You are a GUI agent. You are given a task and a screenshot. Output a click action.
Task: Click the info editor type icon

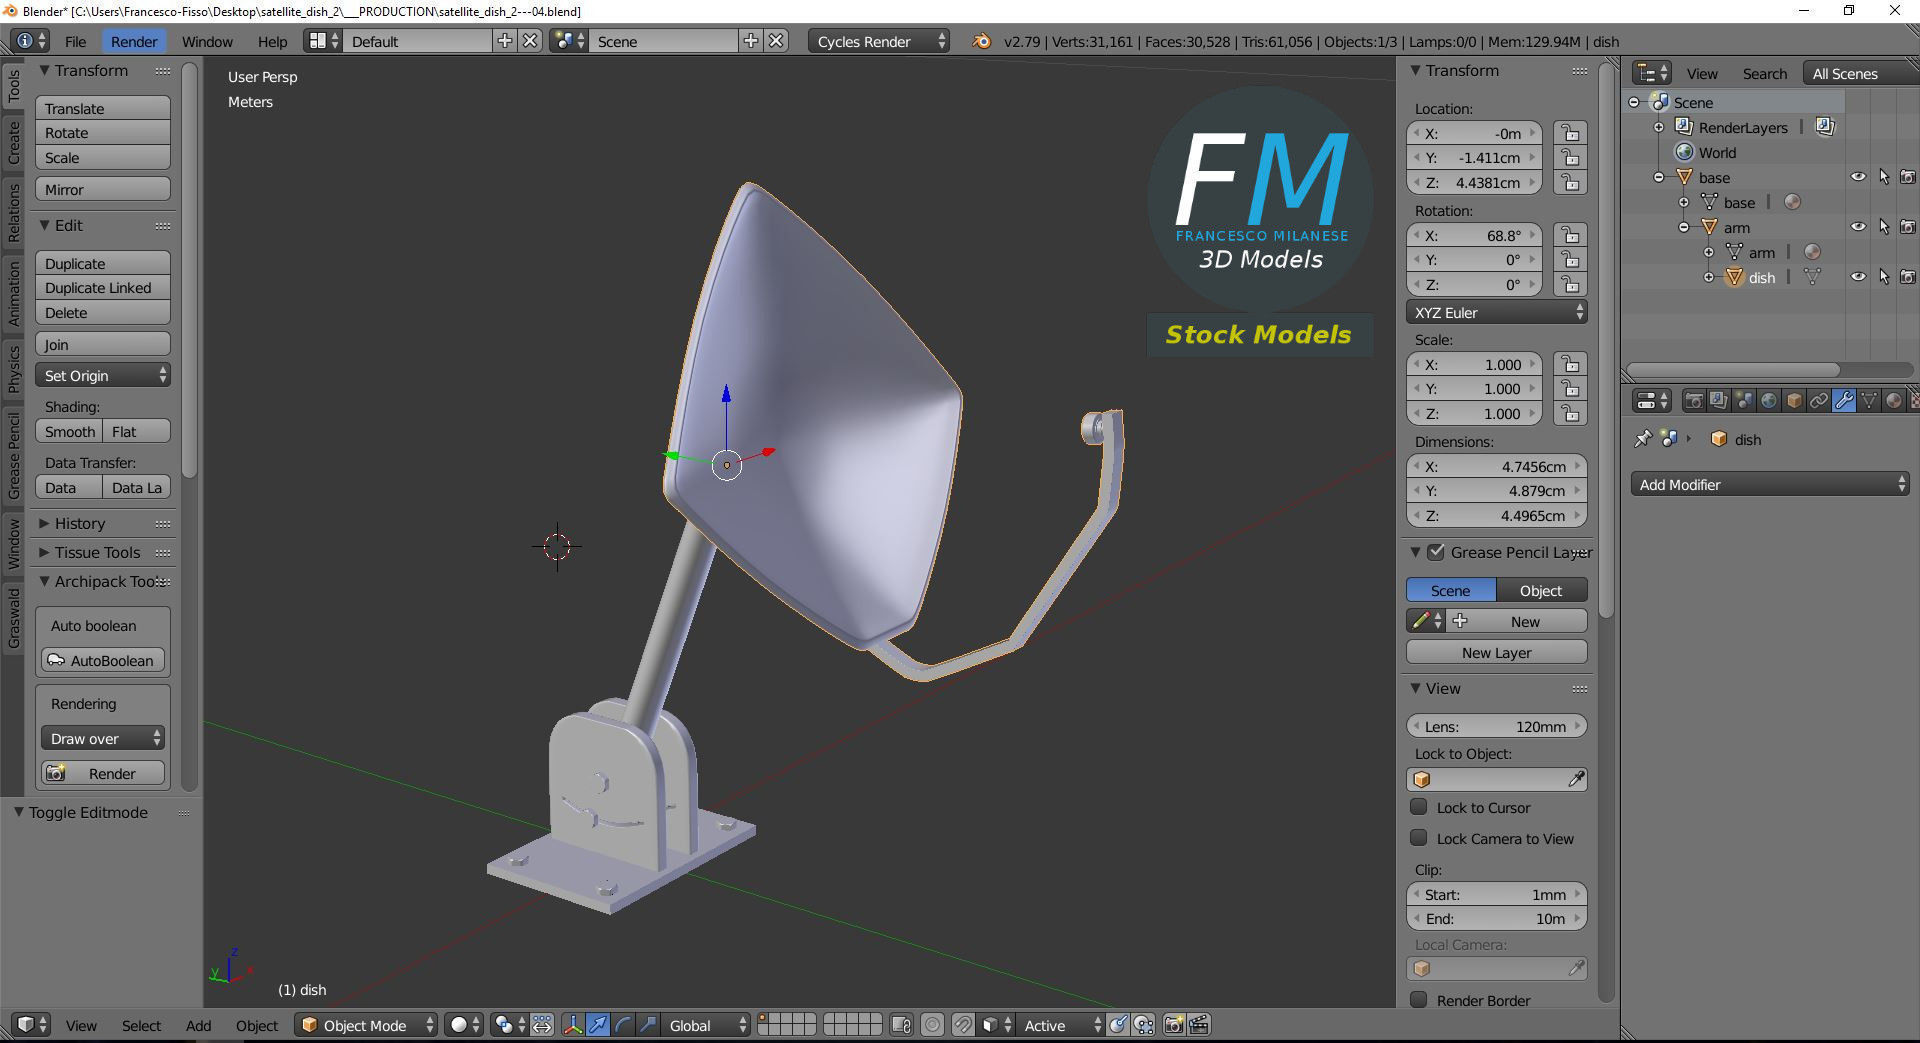31,41
